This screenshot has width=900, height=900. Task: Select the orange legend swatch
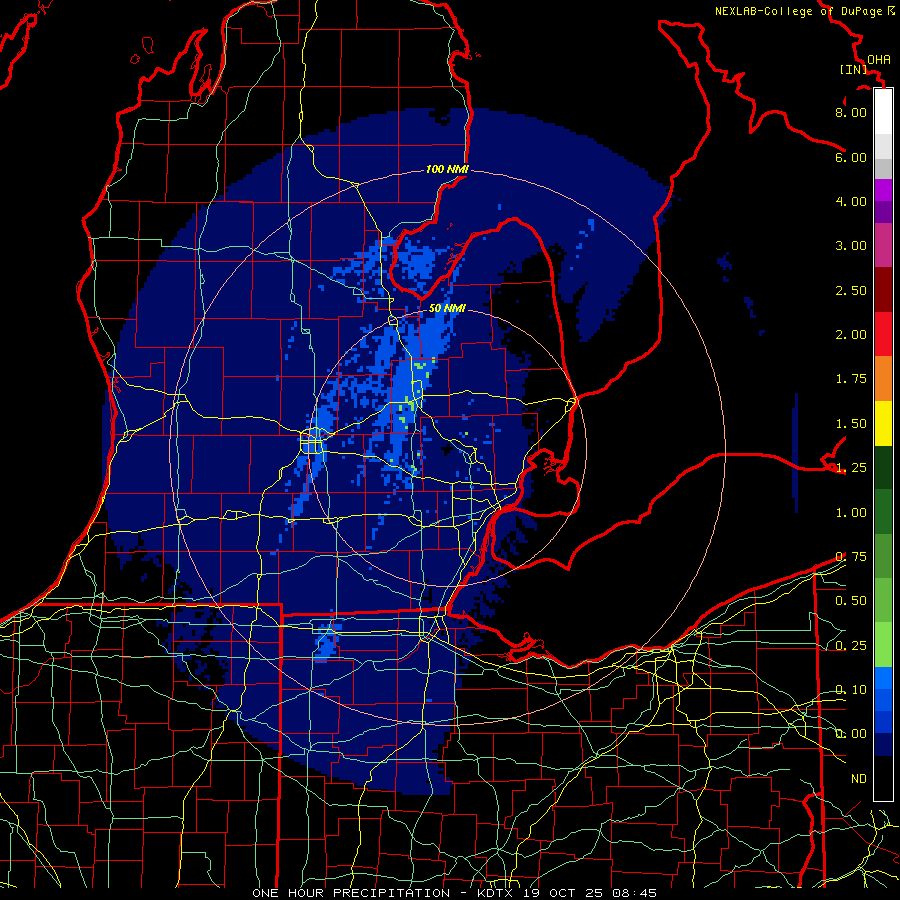[x=883, y=379]
